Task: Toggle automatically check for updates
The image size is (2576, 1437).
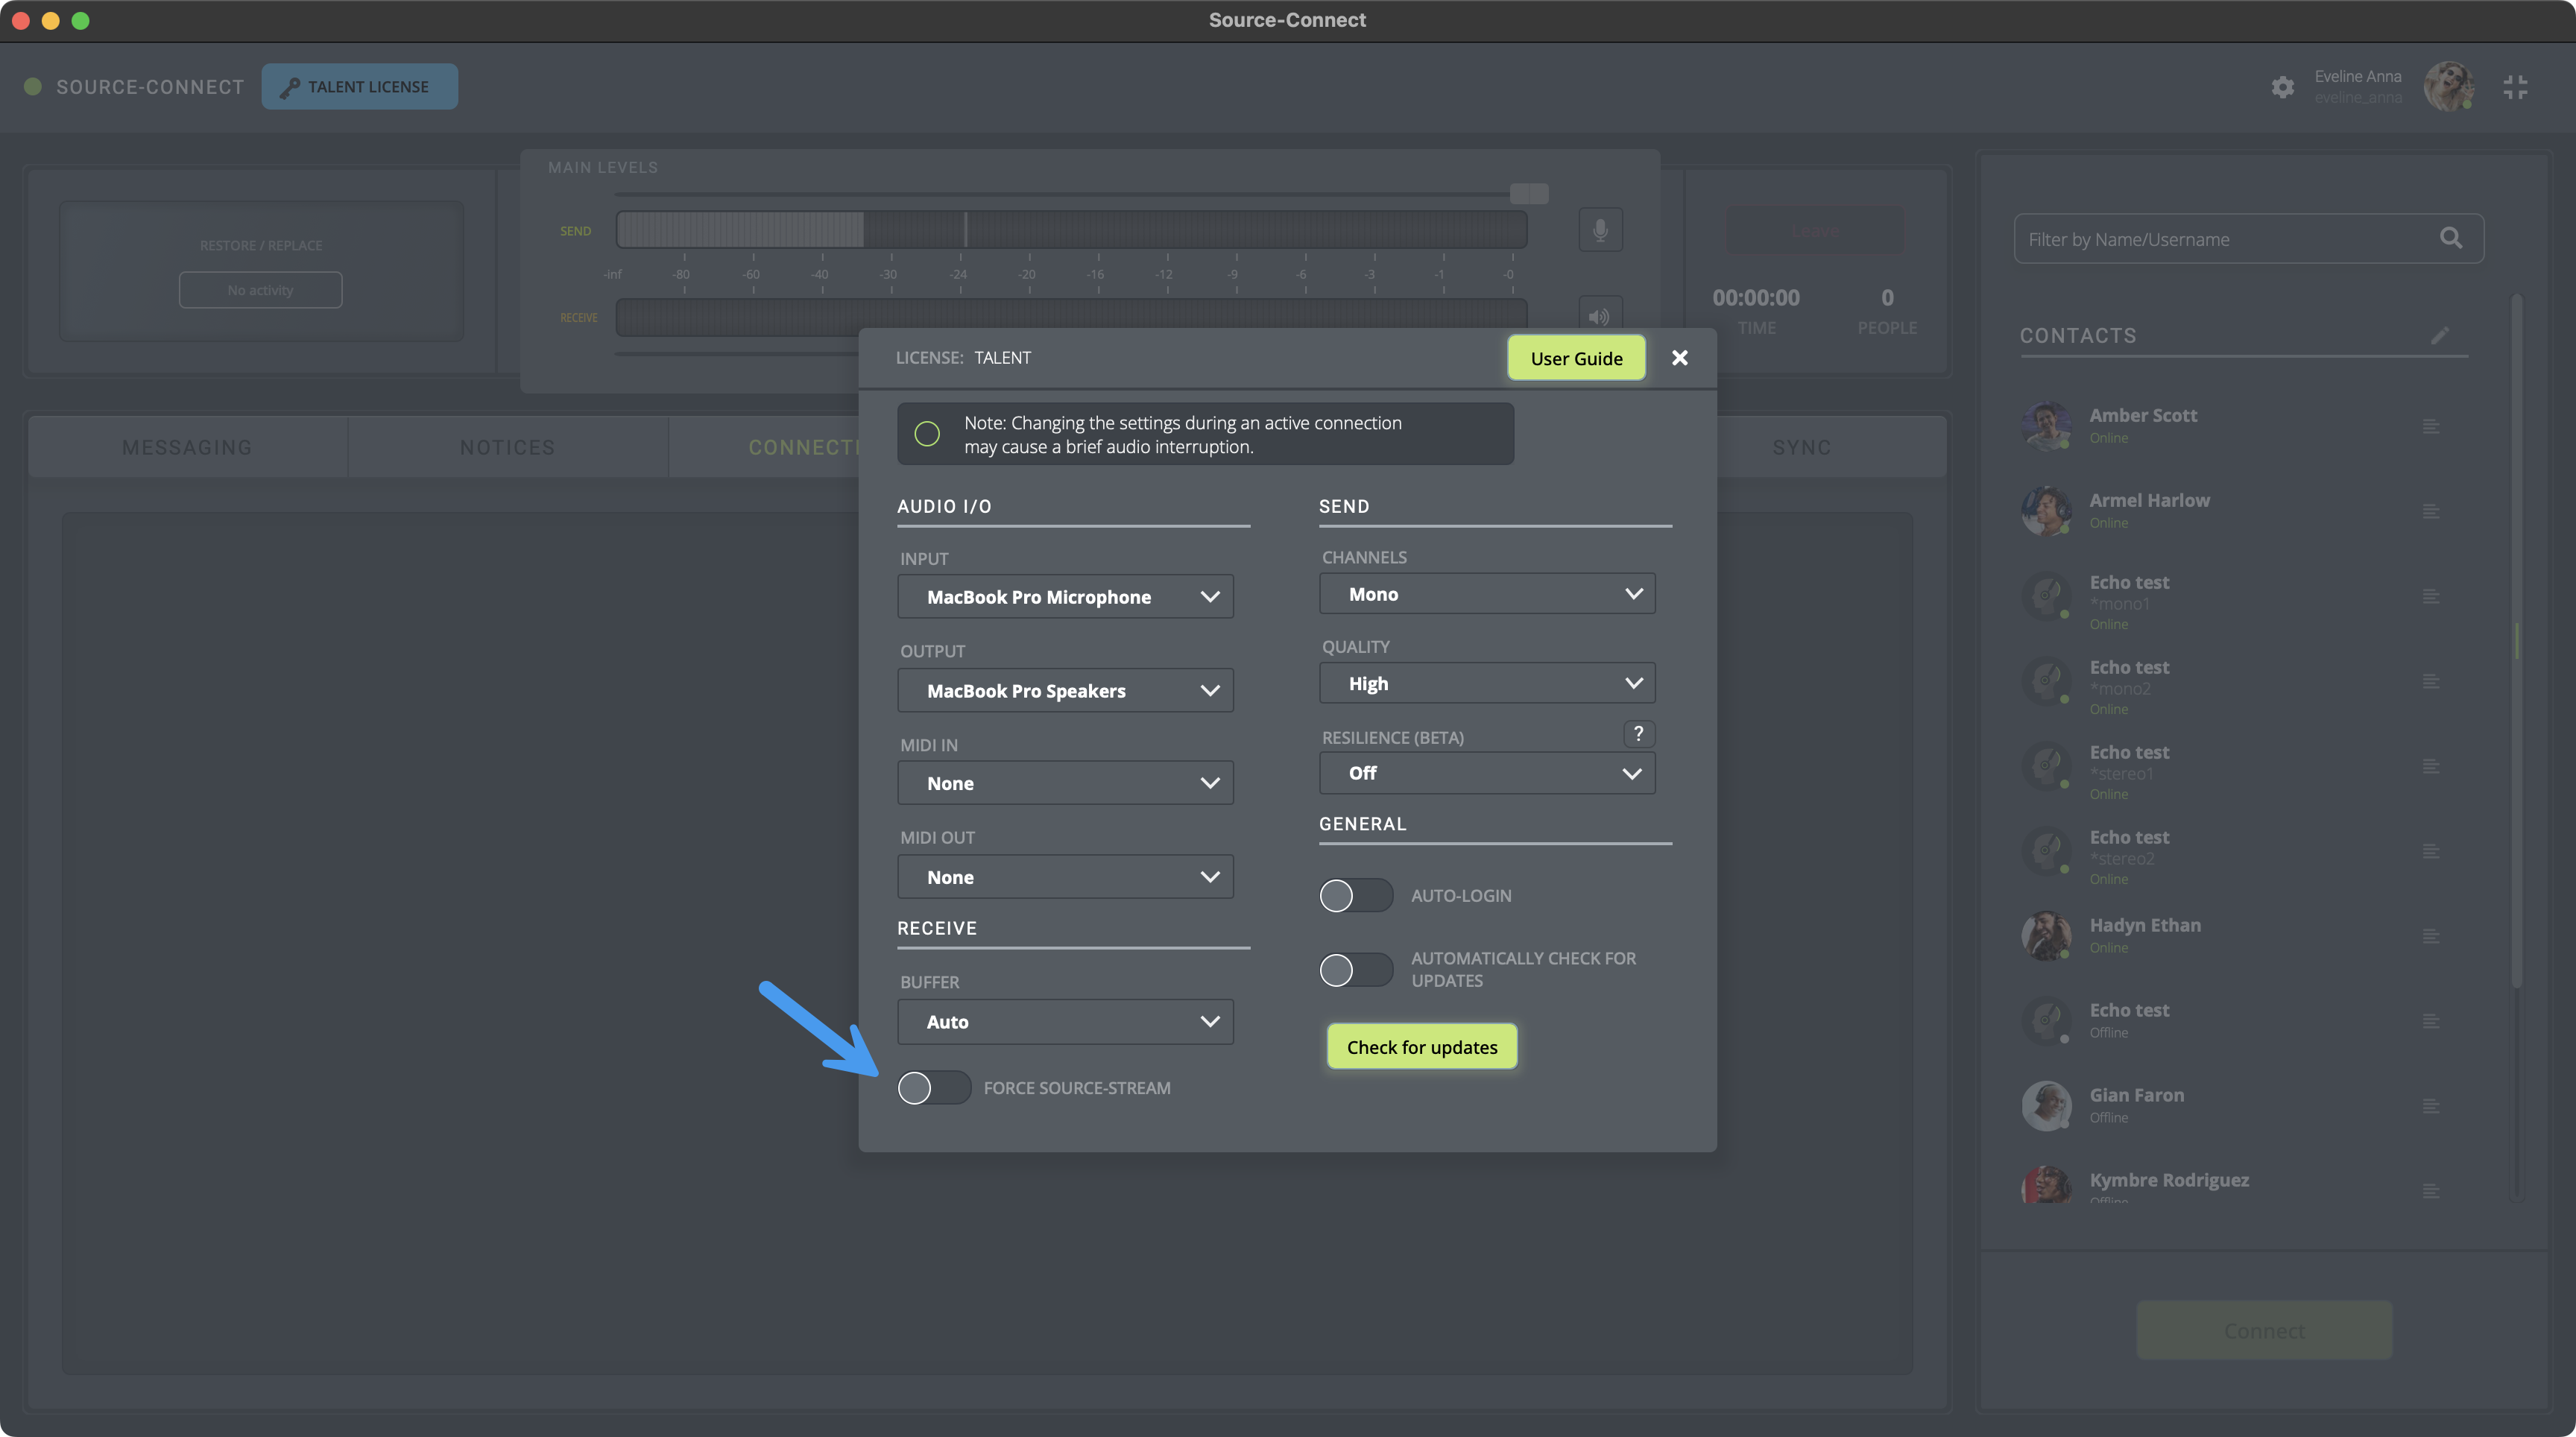Action: tap(1355, 969)
